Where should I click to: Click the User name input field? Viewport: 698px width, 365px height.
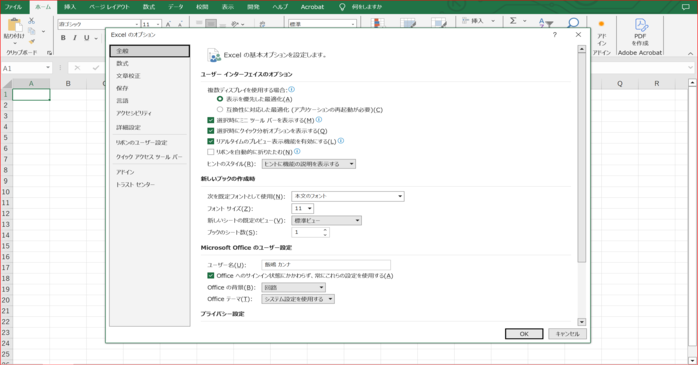click(326, 264)
